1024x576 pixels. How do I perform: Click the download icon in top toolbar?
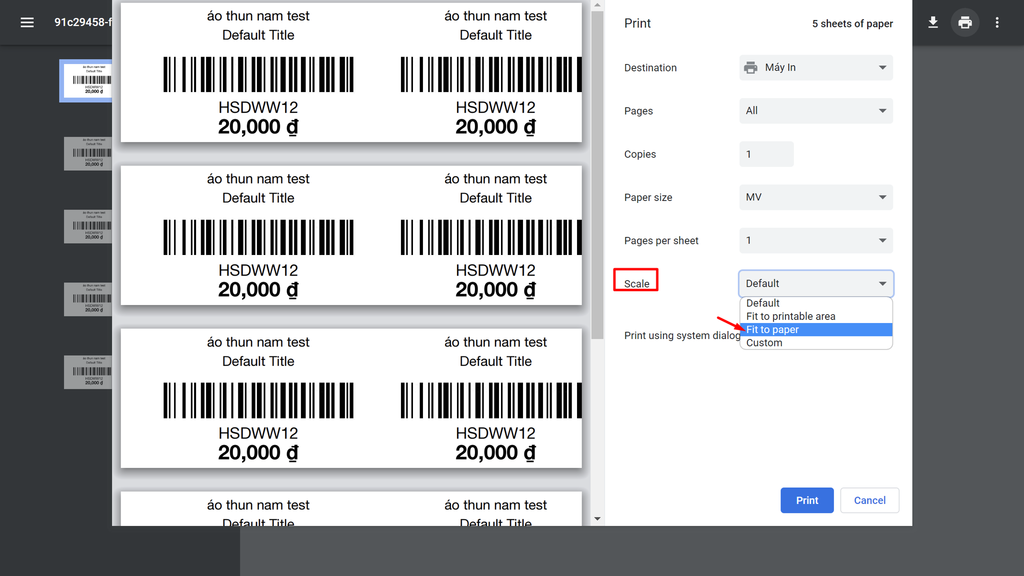pos(933,23)
